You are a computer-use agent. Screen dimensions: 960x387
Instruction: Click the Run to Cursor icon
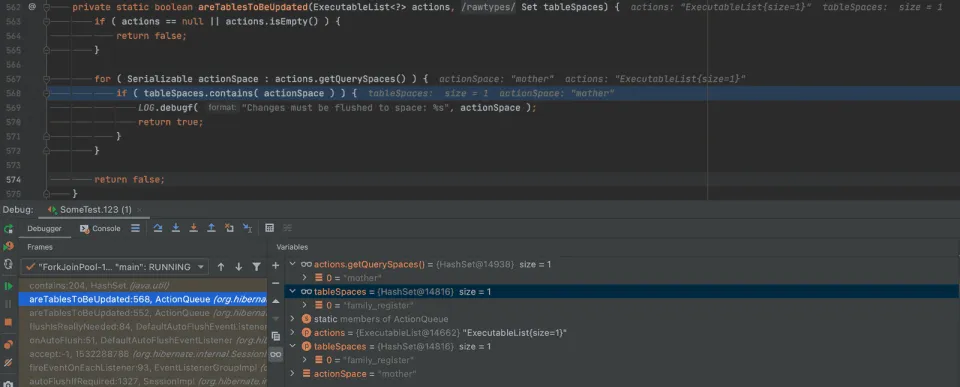click(x=247, y=228)
